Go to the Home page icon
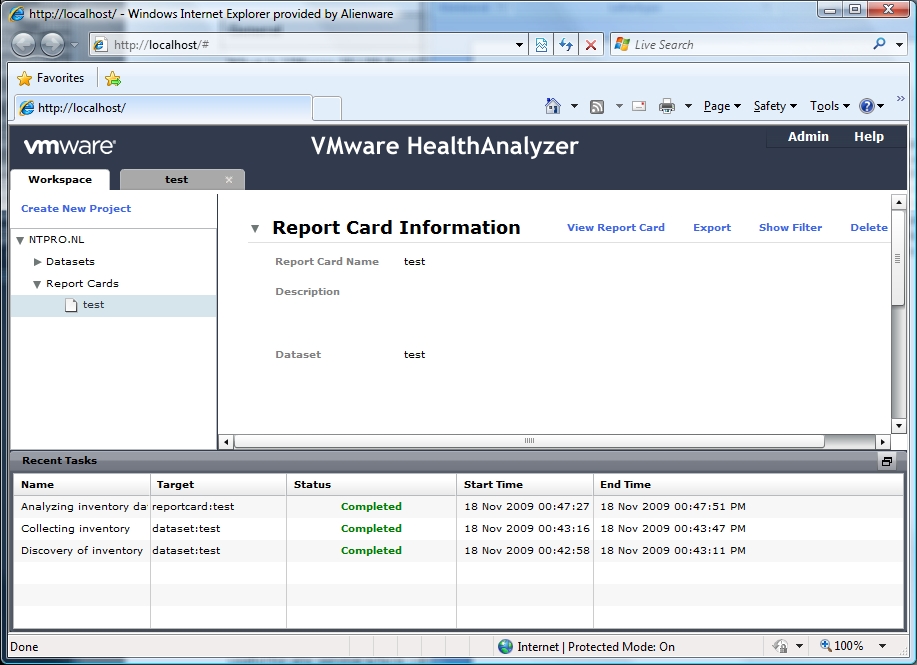This screenshot has height=665, width=917. click(553, 106)
